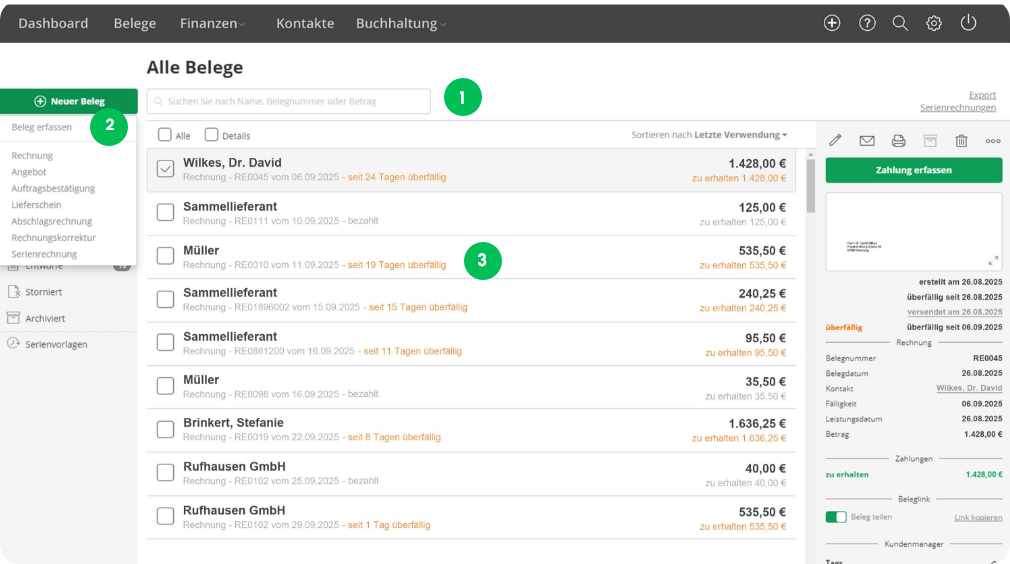Send the invoice via the envelope icon

(x=867, y=141)
